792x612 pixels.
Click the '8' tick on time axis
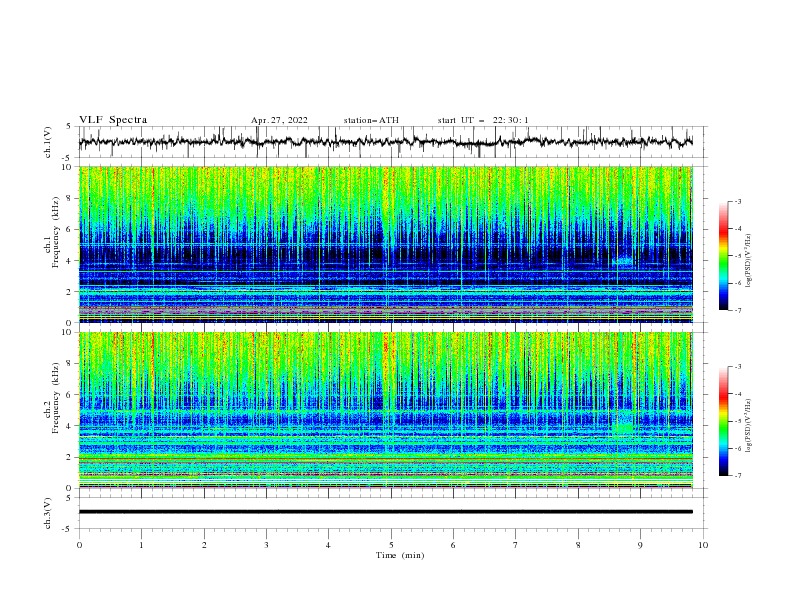tap(578, 545)
